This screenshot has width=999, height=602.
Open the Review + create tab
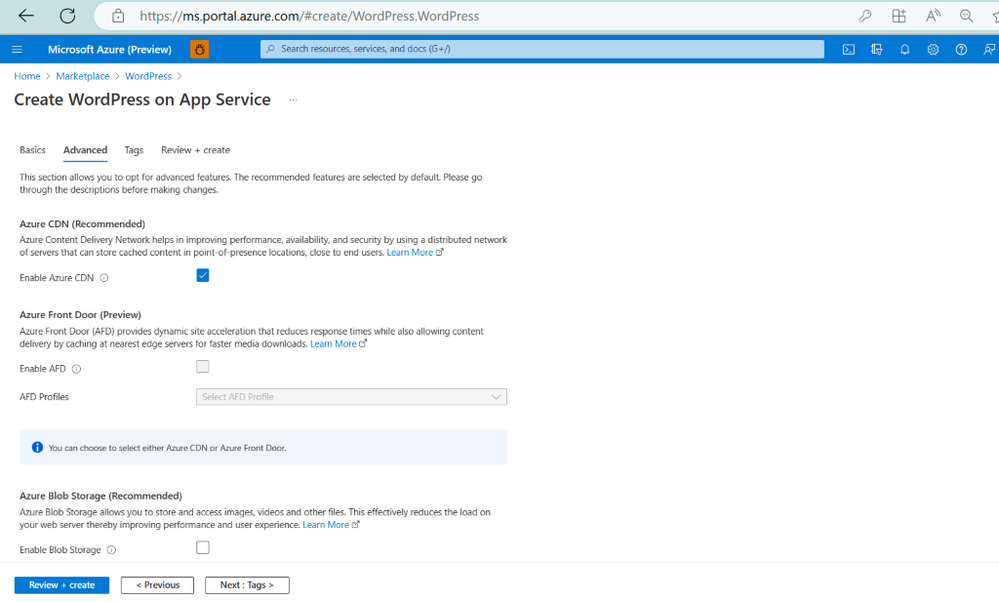tap(196, 150)
